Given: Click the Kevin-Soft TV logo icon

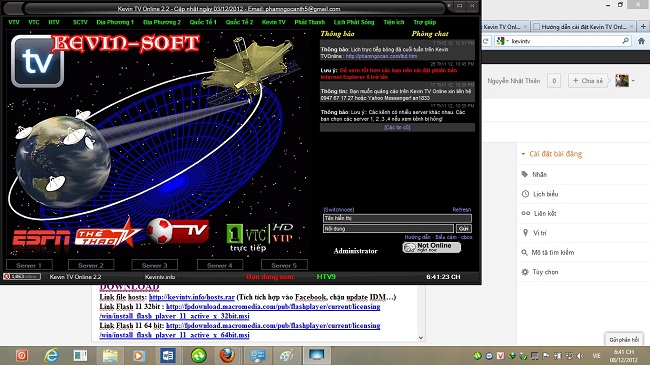Looking at the screenshot, I should point(37,61).
